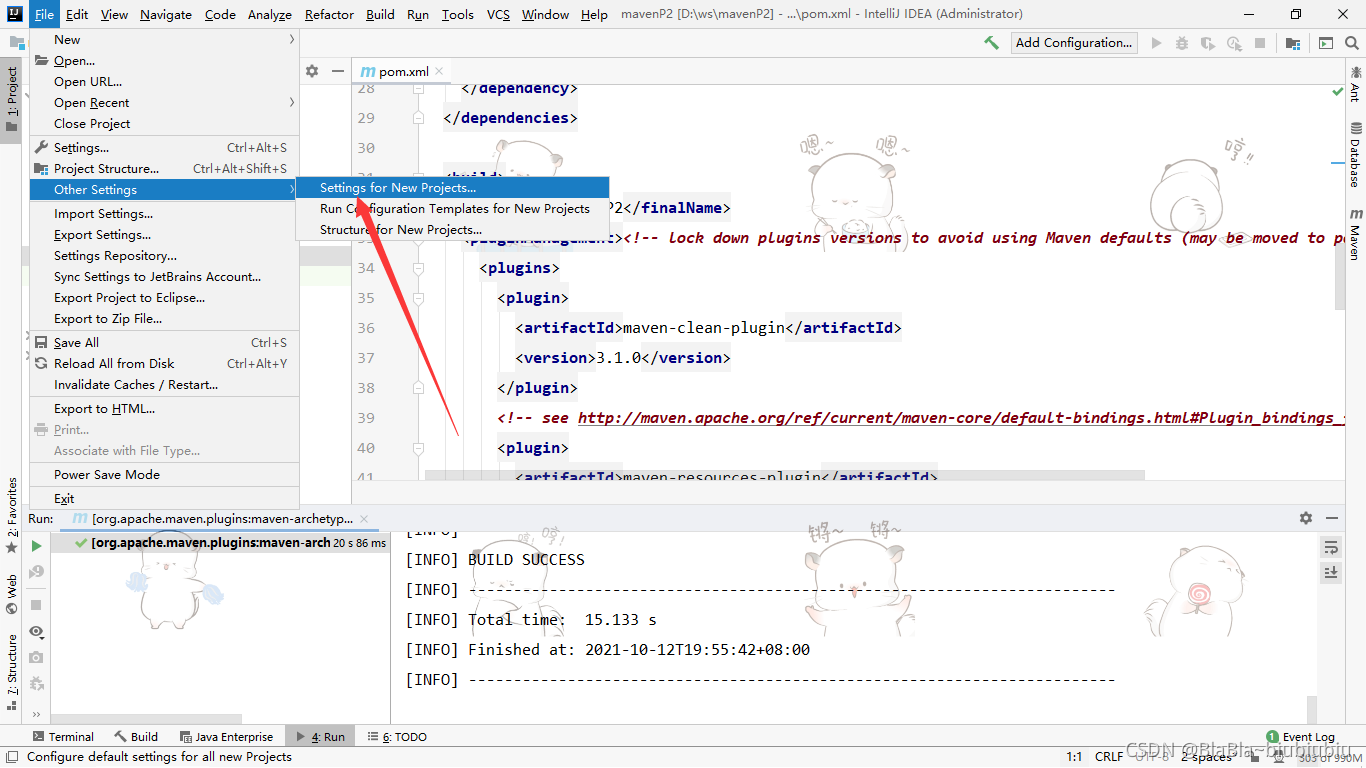Open the Event Log tool window

[x=1300, y=737]
